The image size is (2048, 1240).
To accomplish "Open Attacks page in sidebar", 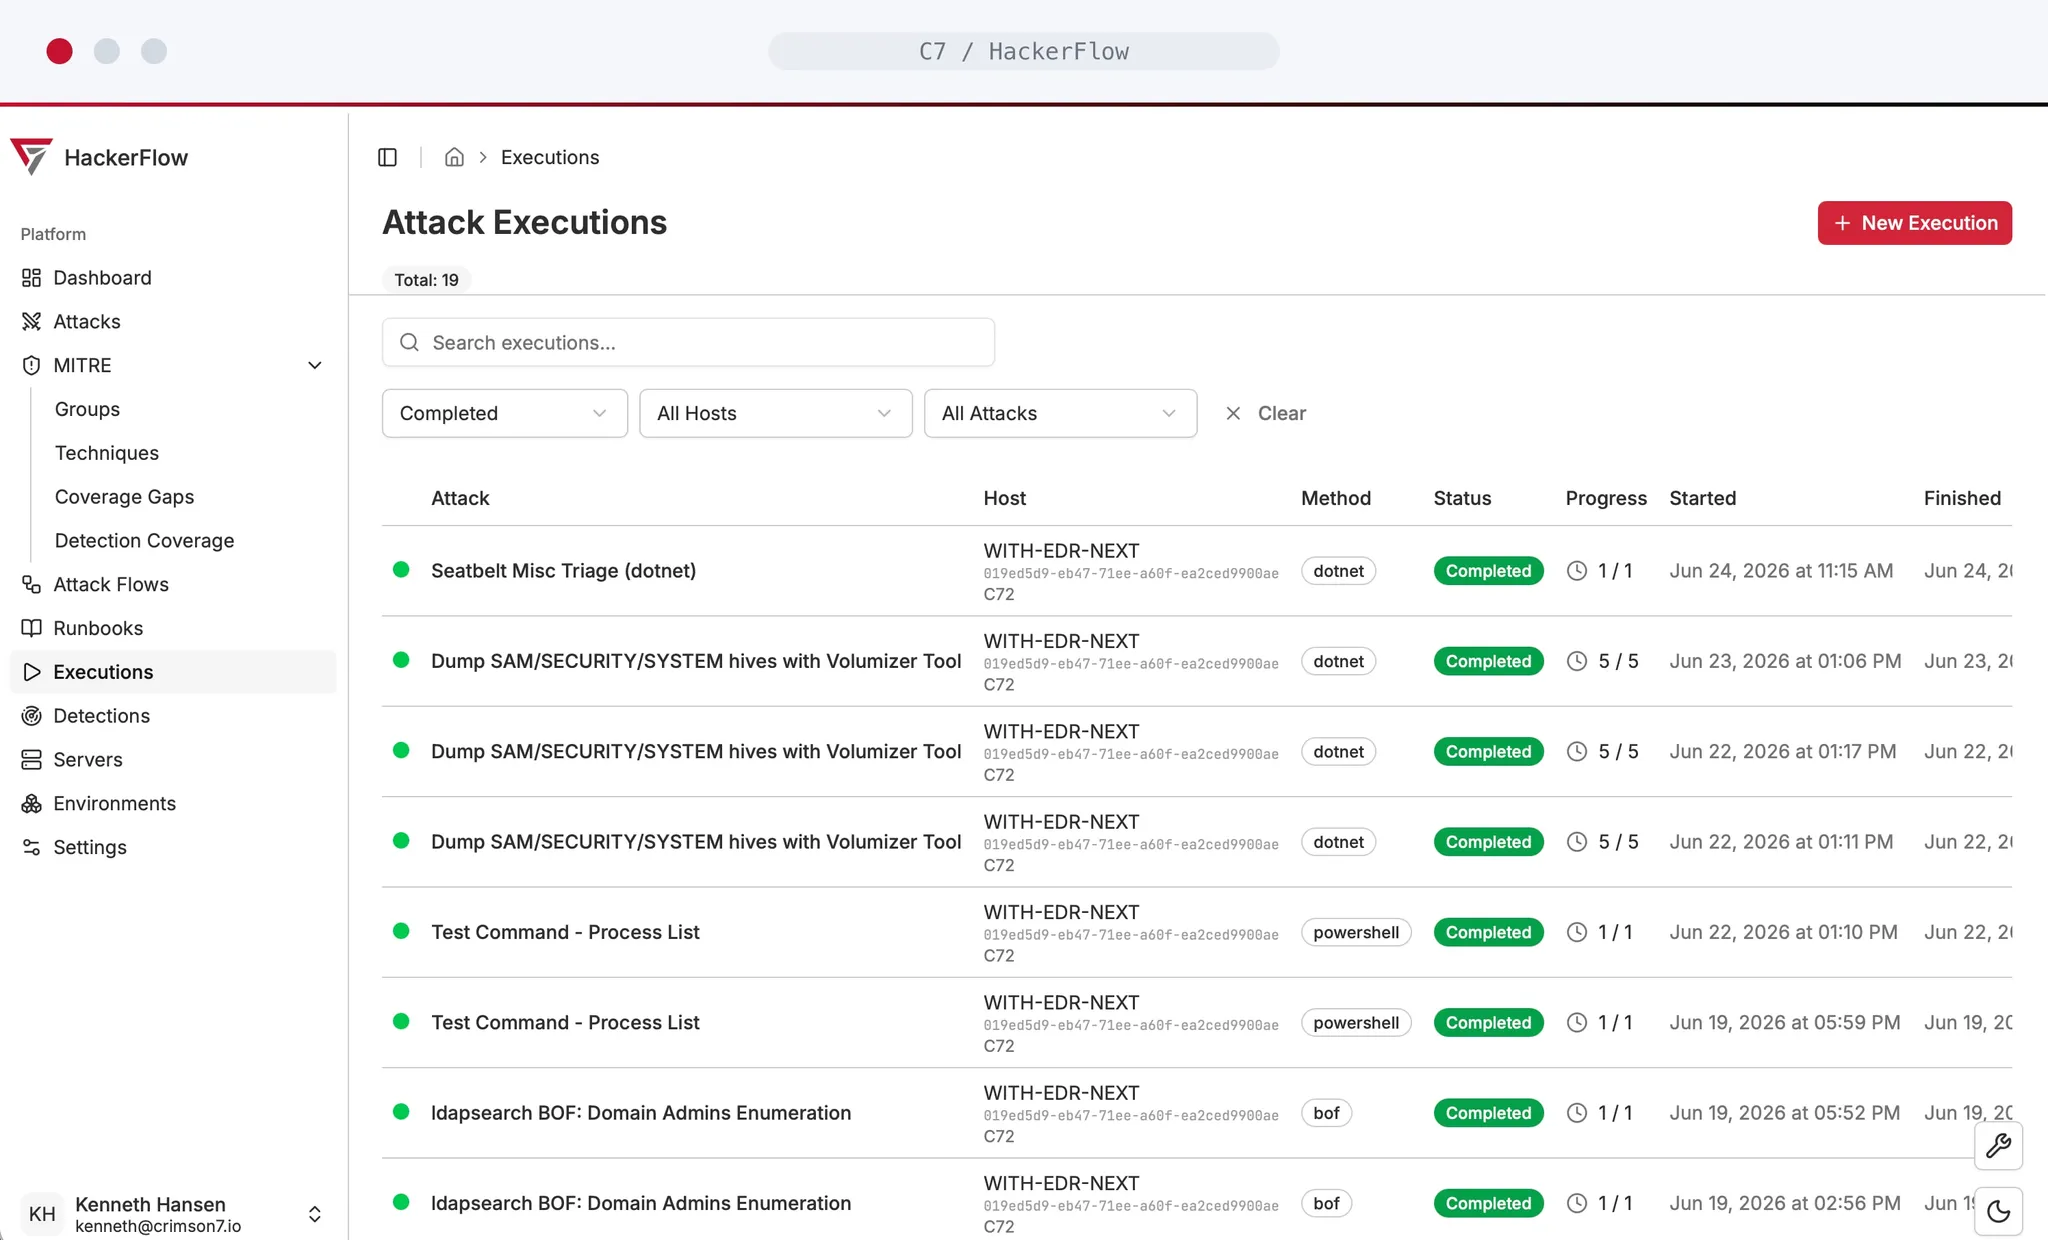I will pyautogui.click(x=86, y=322).
